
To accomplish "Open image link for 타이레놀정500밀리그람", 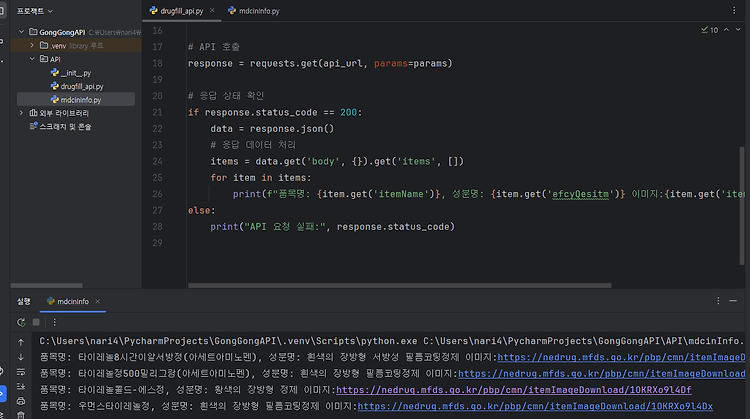I will point(602,373).
